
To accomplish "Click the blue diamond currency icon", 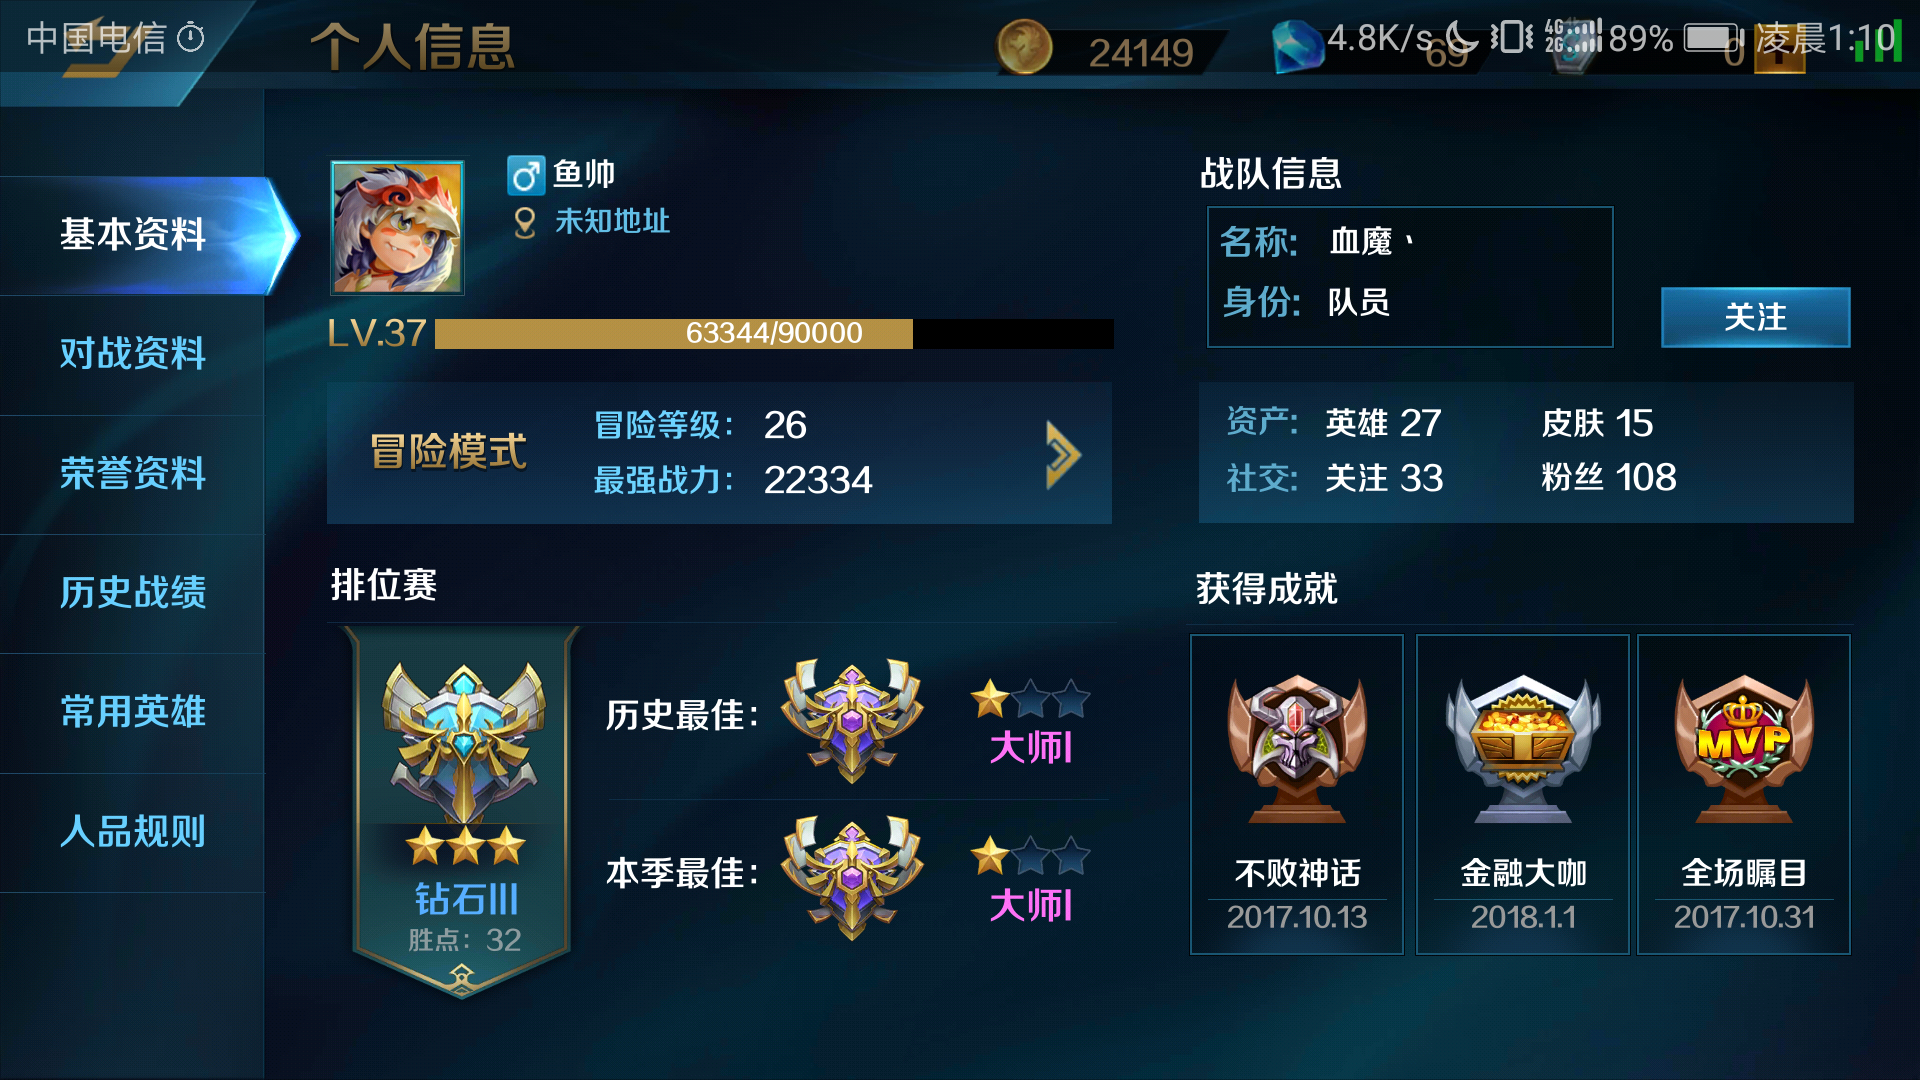I will pos(1297,47).
